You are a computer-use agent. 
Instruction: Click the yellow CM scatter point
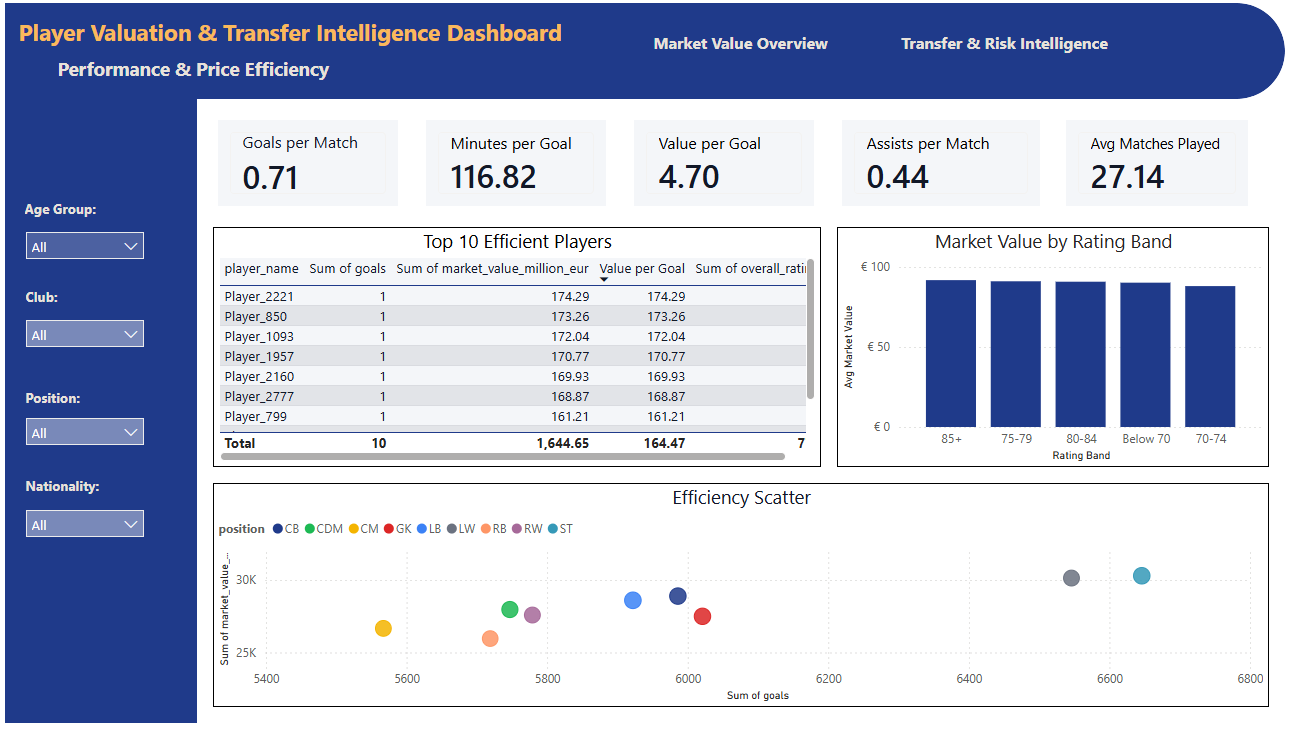point(383,628)
